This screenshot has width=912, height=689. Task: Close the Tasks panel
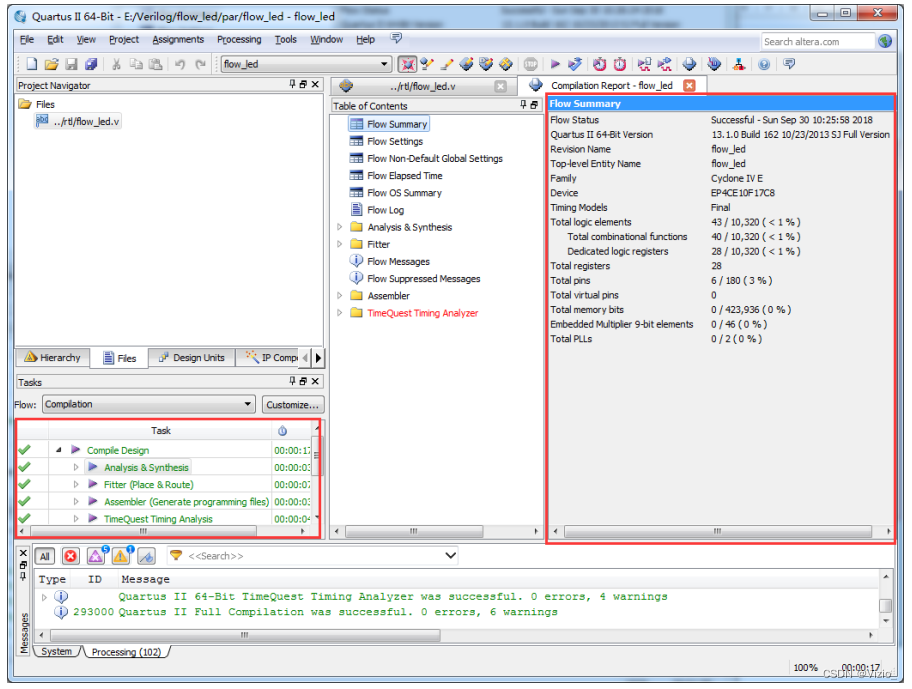(315, 381)
